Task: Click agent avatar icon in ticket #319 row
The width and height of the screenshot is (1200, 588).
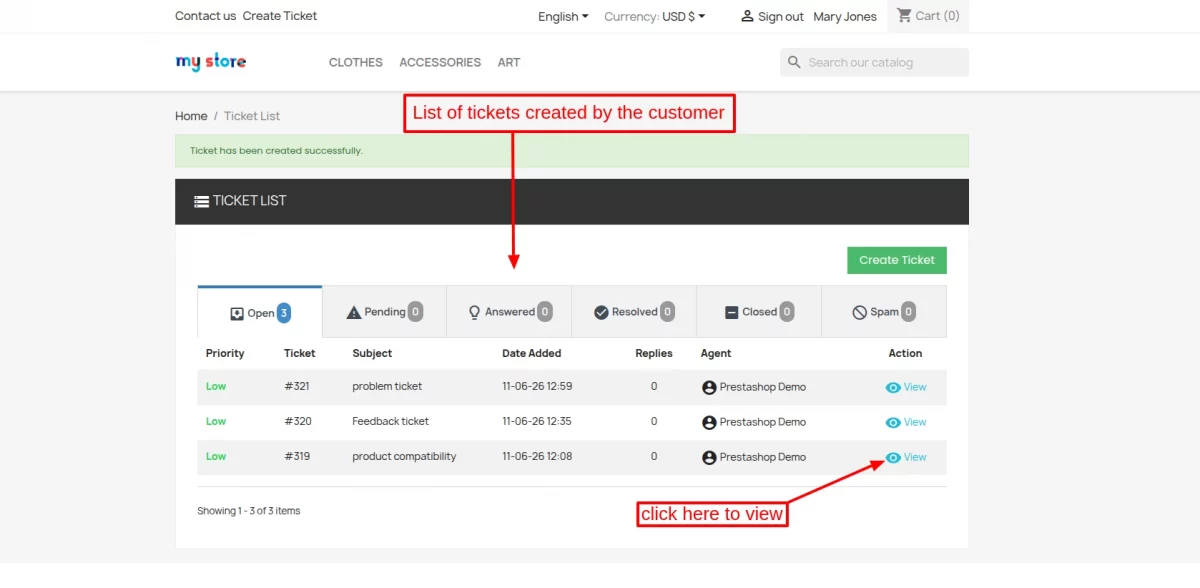Action: pyautogui.click(x=709, y=457)
